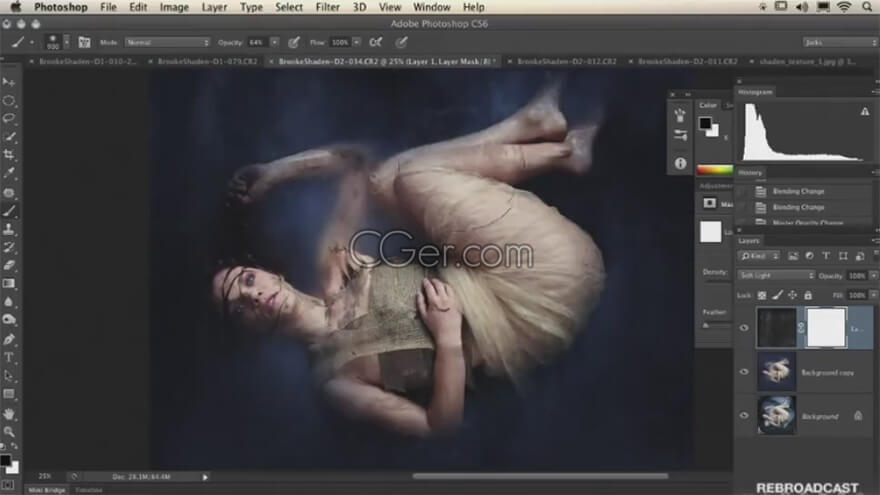Click the Layer 1 mask thumbnail
This screenshot has width=880, height=495.
[826, 327]
